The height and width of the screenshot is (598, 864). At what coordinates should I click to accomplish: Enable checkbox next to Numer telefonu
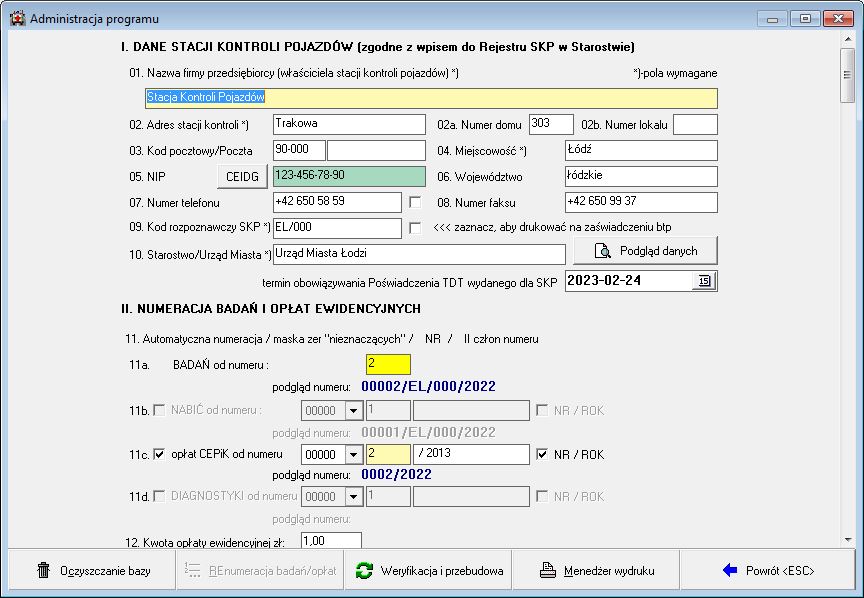(x=415, y=202)
